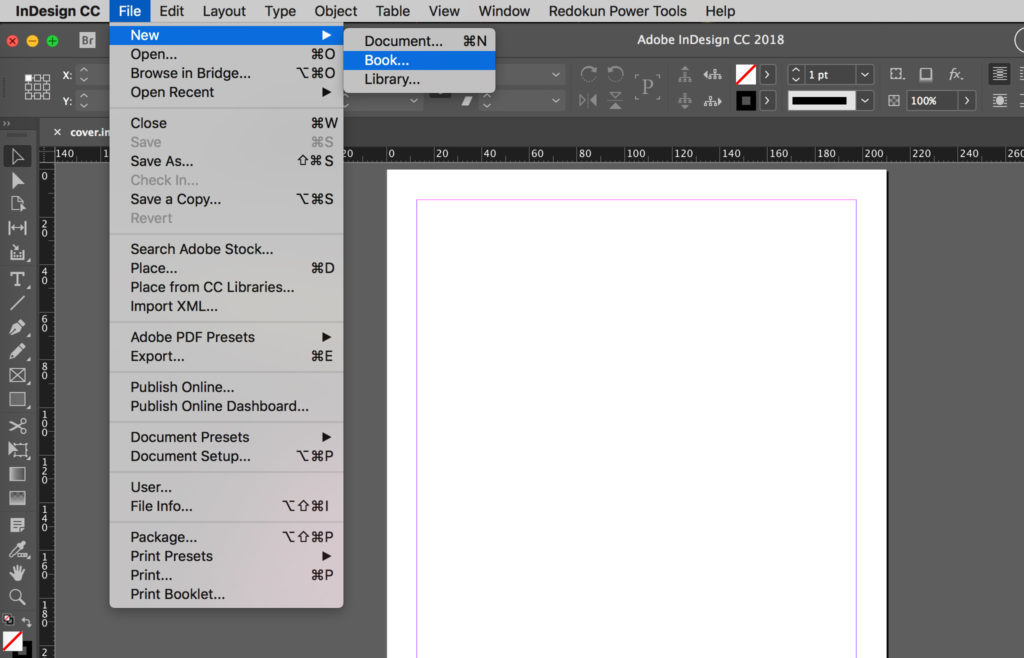
Task: Select the Pen tool
Action: [x=17, y=328]
